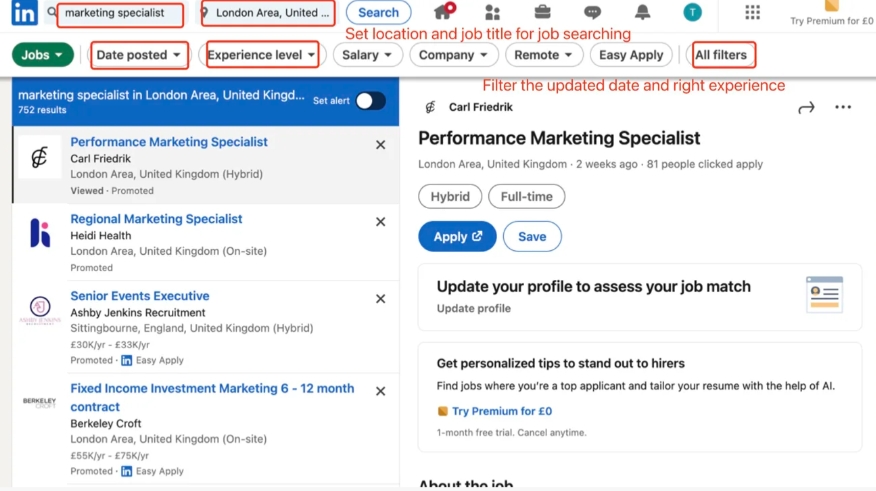Viewport: 876px width, 491px height.
Task: Open Notifications bell icon
Action: (642, 12)
